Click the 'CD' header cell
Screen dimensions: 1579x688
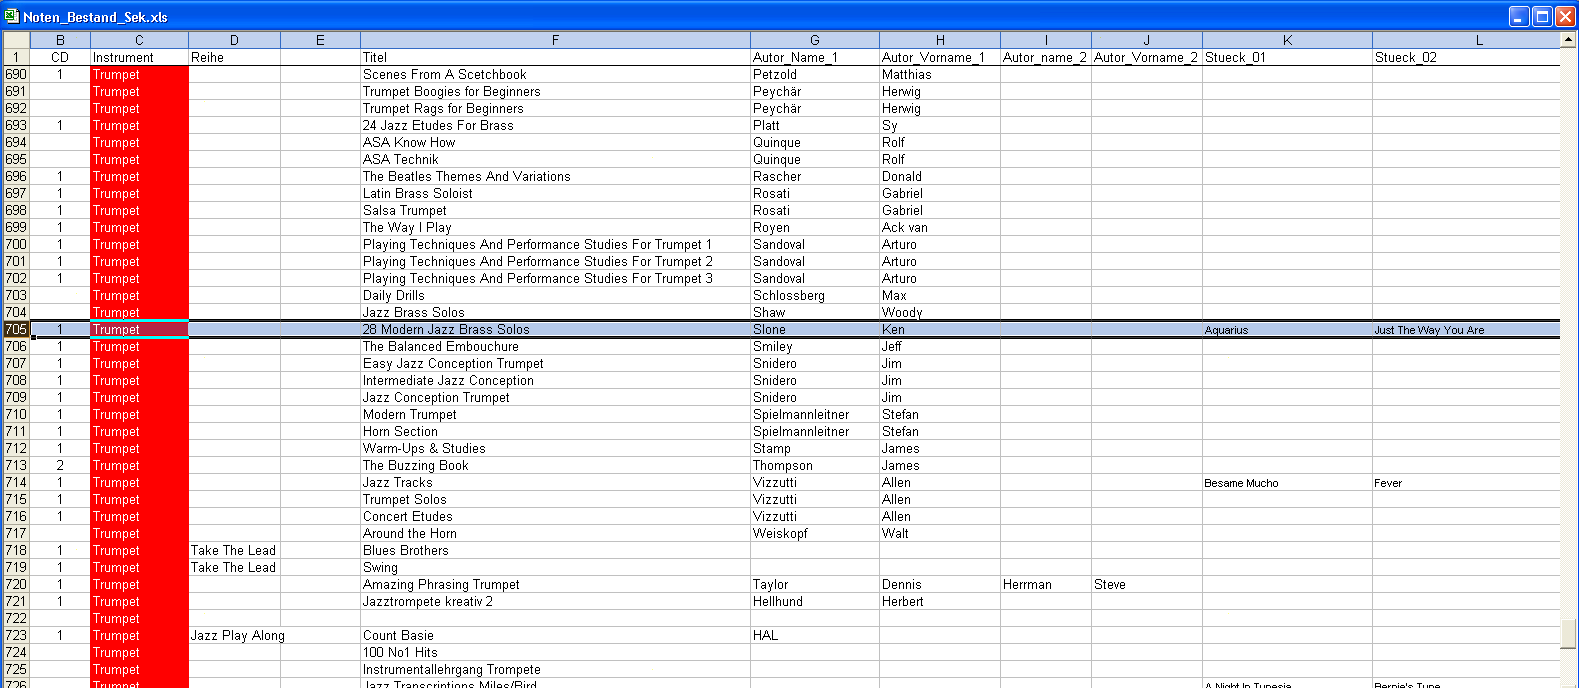tap(60, 57)
